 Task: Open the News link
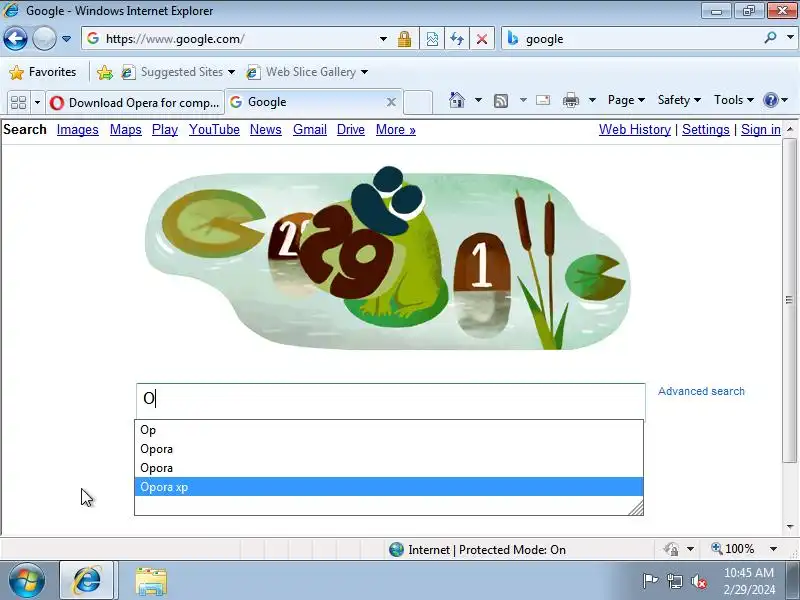pos(265,130)
